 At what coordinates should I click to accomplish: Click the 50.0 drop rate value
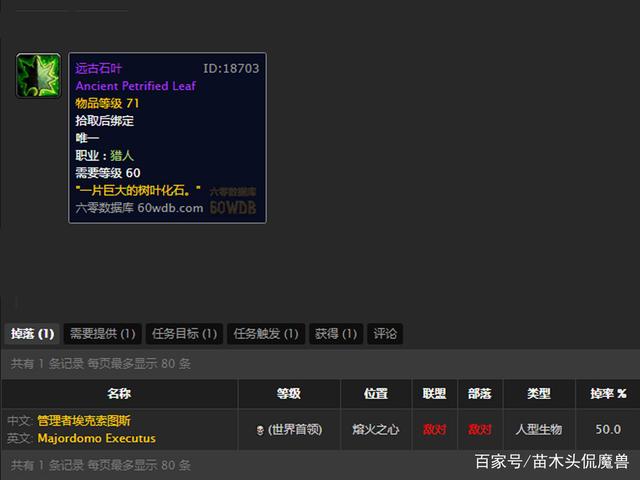click(x=608, y=429)
